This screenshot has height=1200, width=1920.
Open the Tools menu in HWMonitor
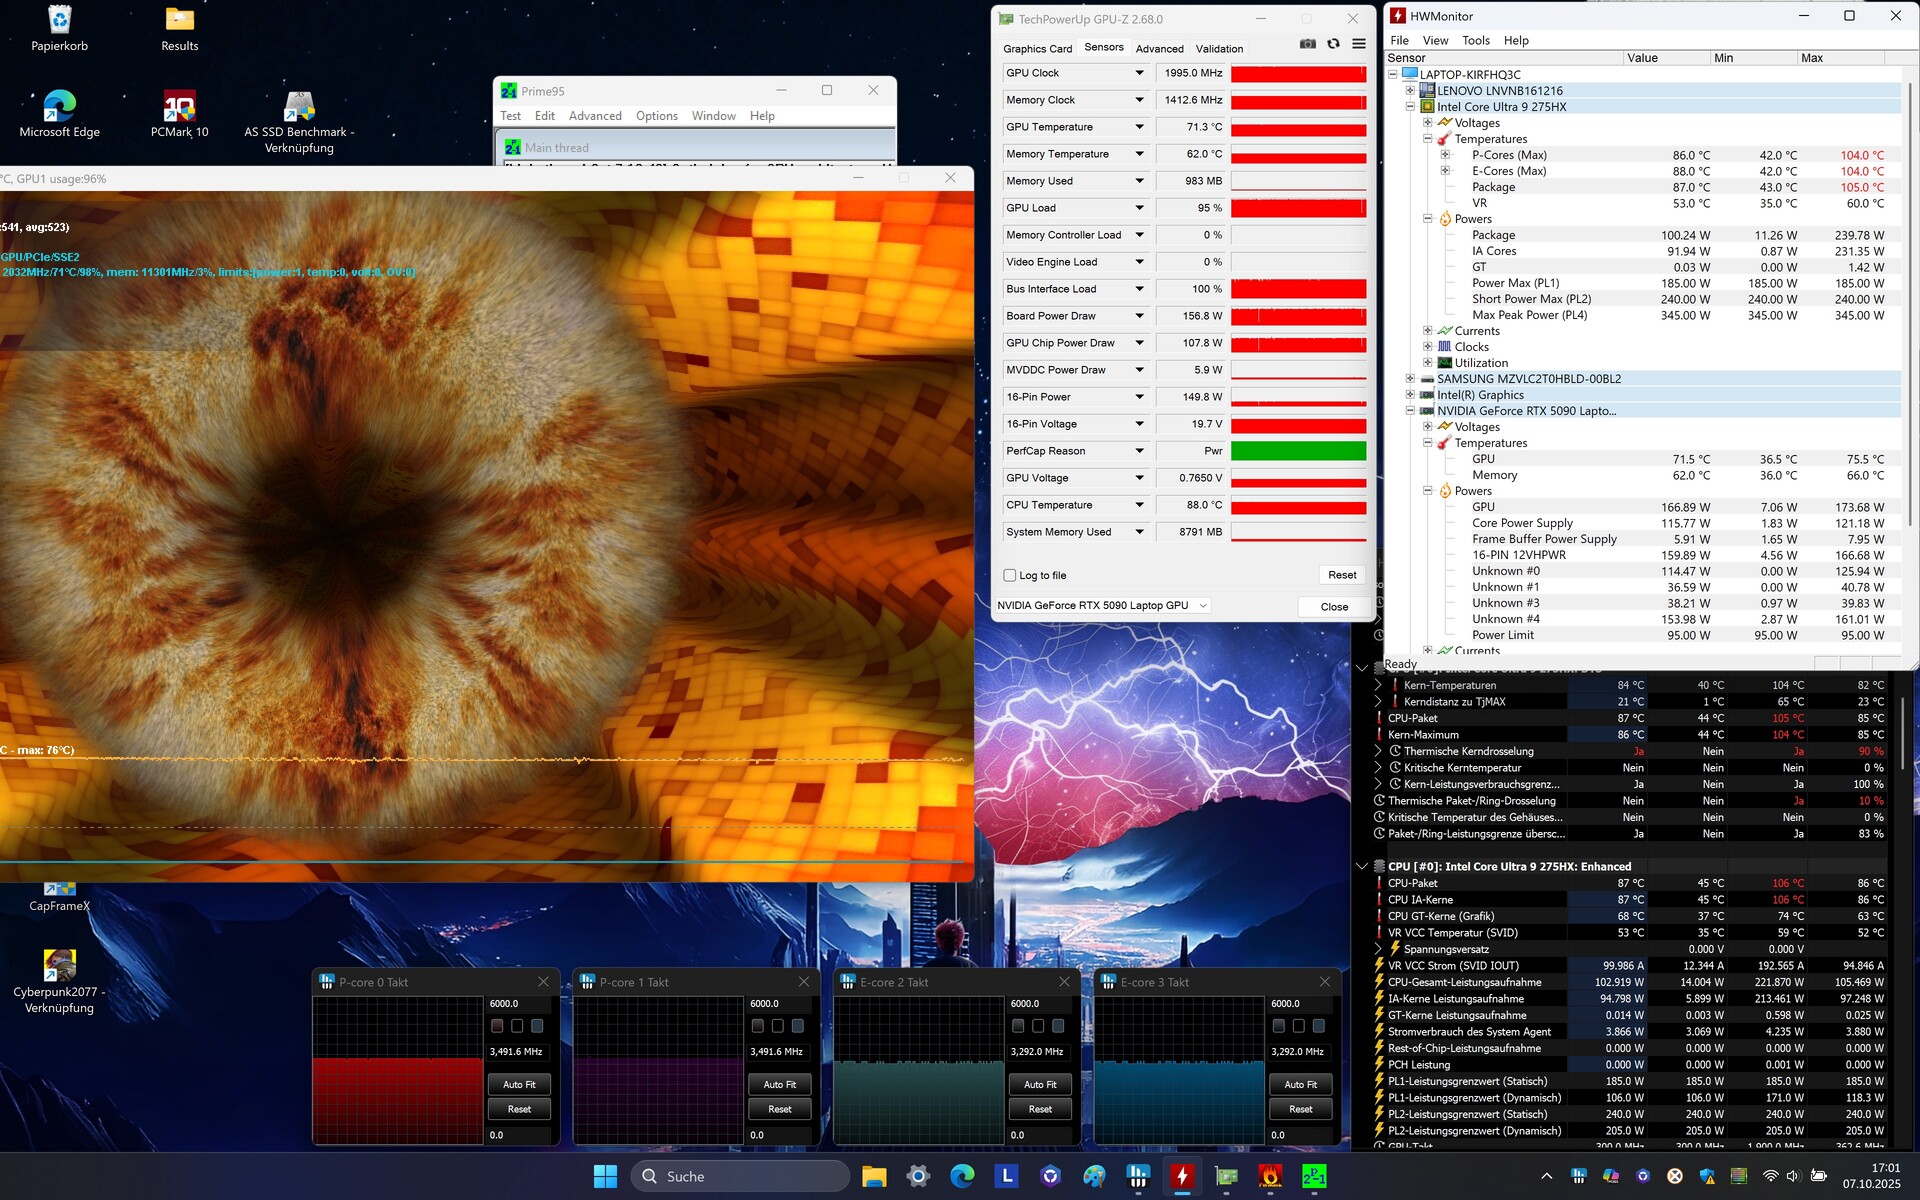1475,40
